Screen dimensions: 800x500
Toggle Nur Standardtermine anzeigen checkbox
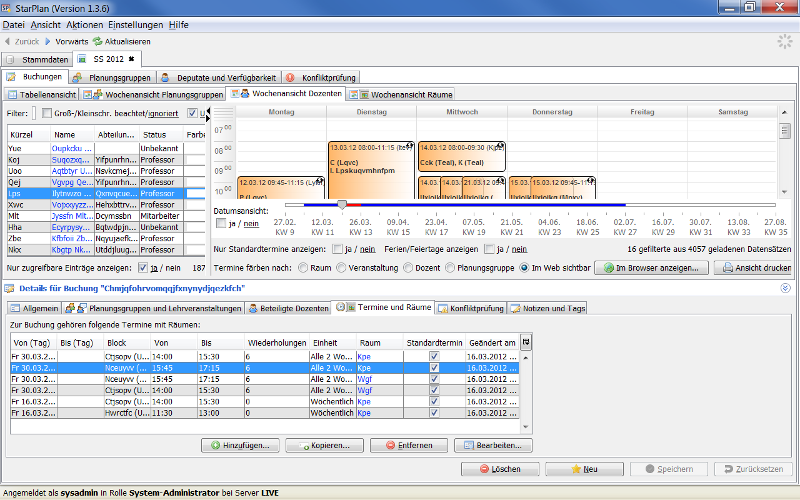(x=337, y=249)
